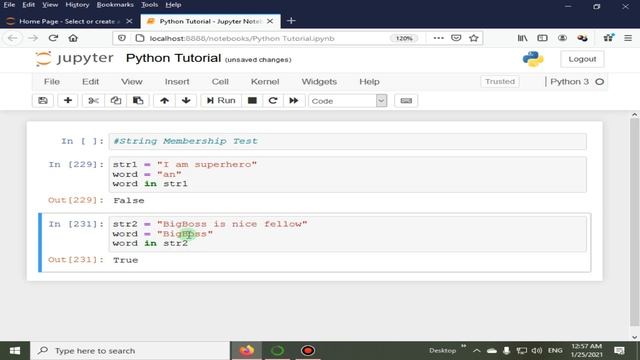Open the Firefox History menu
The image size is (640, 360).
[77, 5]
